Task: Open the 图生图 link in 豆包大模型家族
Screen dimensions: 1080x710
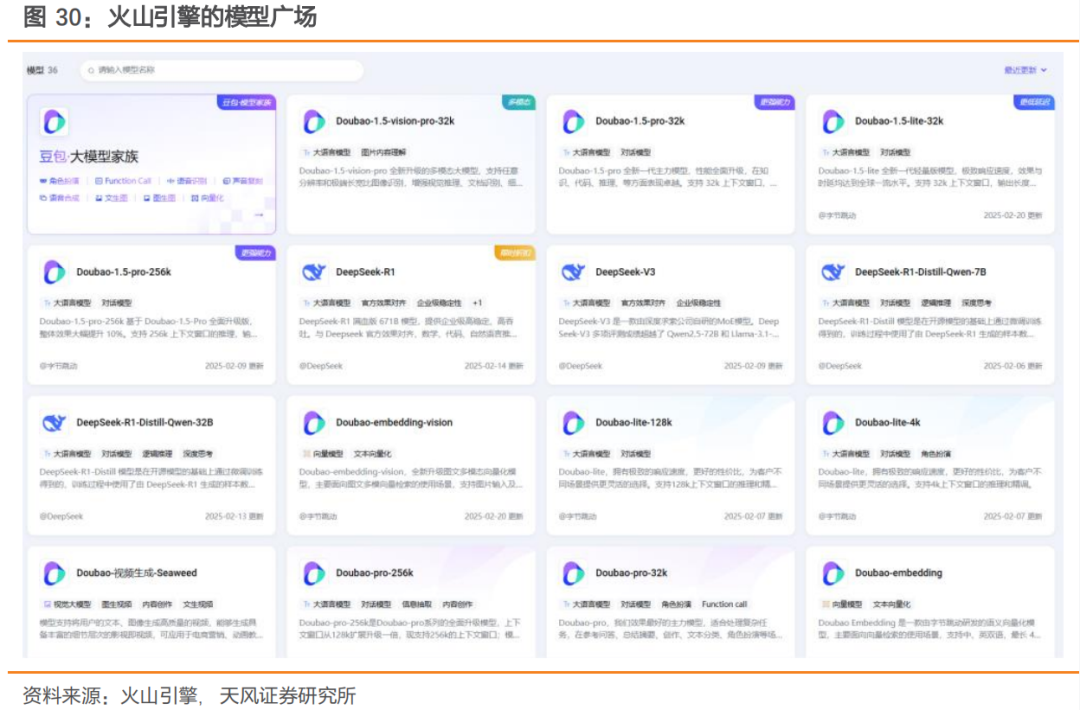Action: (x=160, y=198)
